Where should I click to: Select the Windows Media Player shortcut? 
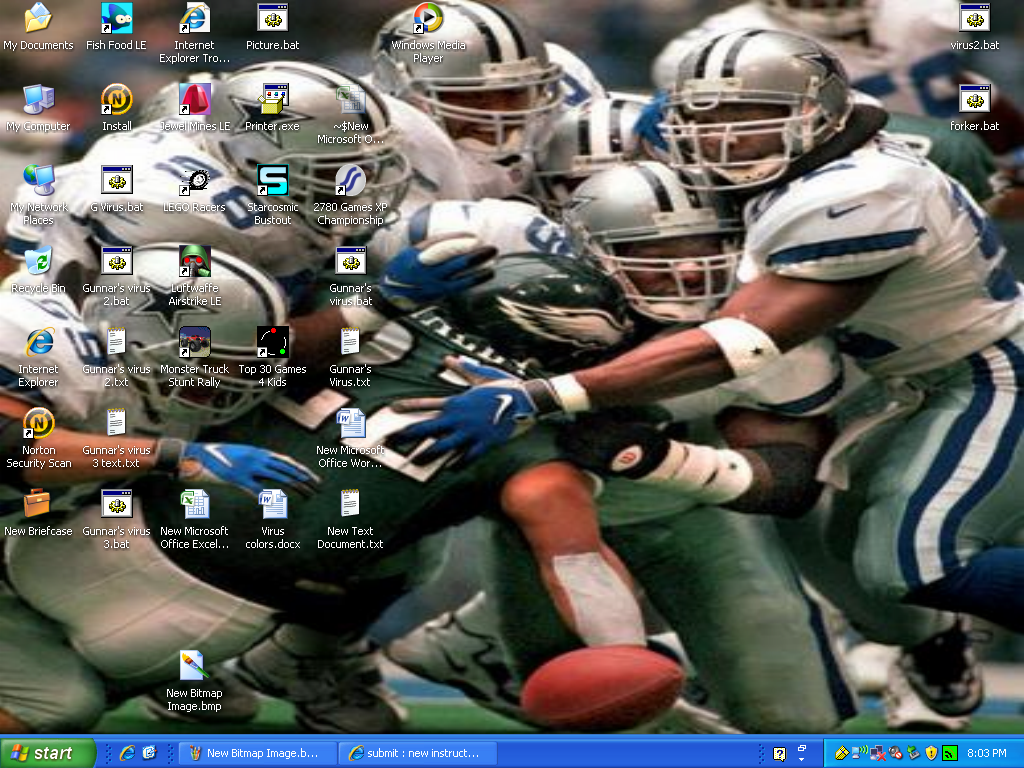pyautogui.click(x=428, y=33)
